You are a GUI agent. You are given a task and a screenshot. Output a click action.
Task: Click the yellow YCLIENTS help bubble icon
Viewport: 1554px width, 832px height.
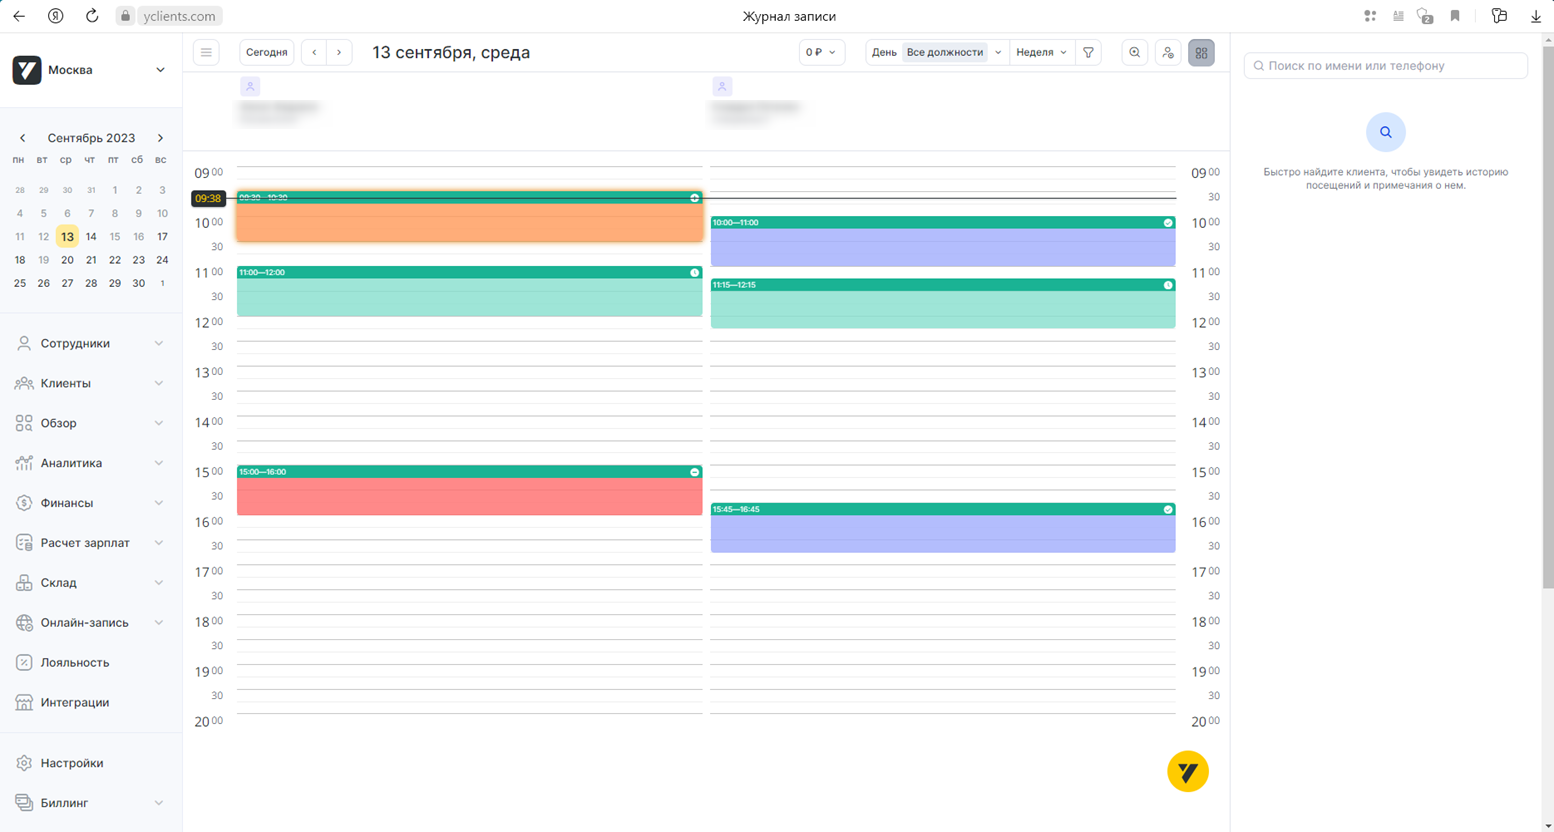point(1187,771)
